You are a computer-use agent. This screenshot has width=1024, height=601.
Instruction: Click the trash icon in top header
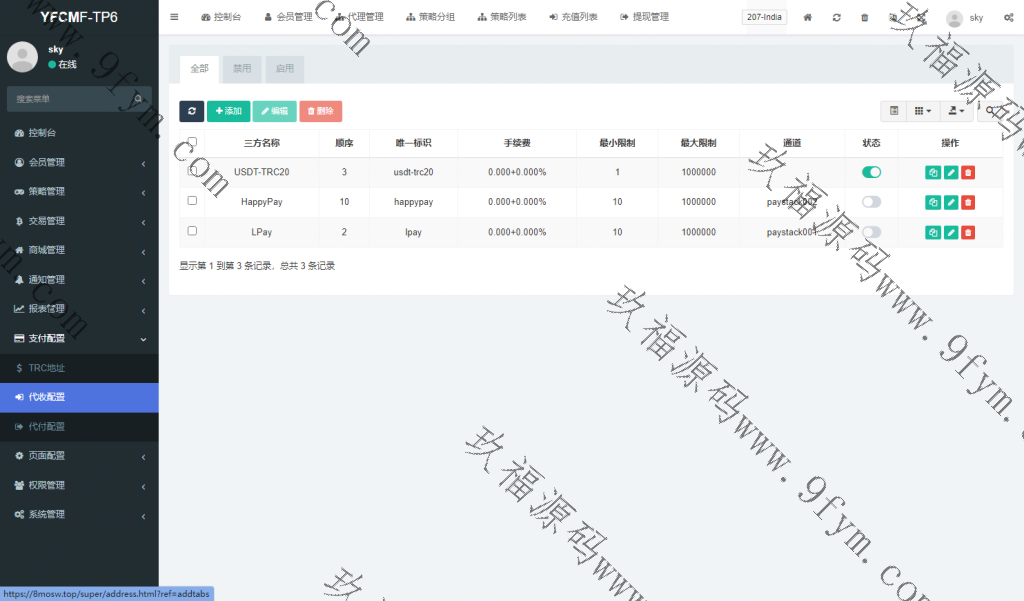tap(865, 17)
